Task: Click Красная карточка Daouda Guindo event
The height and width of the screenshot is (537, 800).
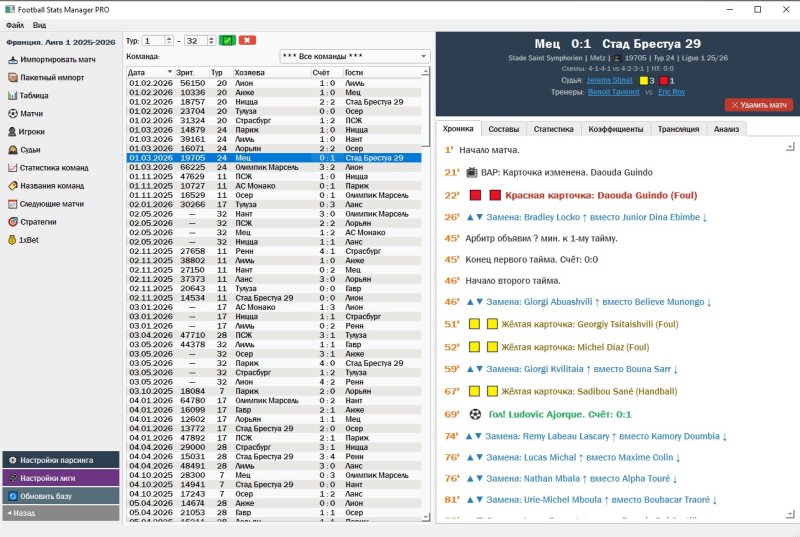Action: point(601,195)
